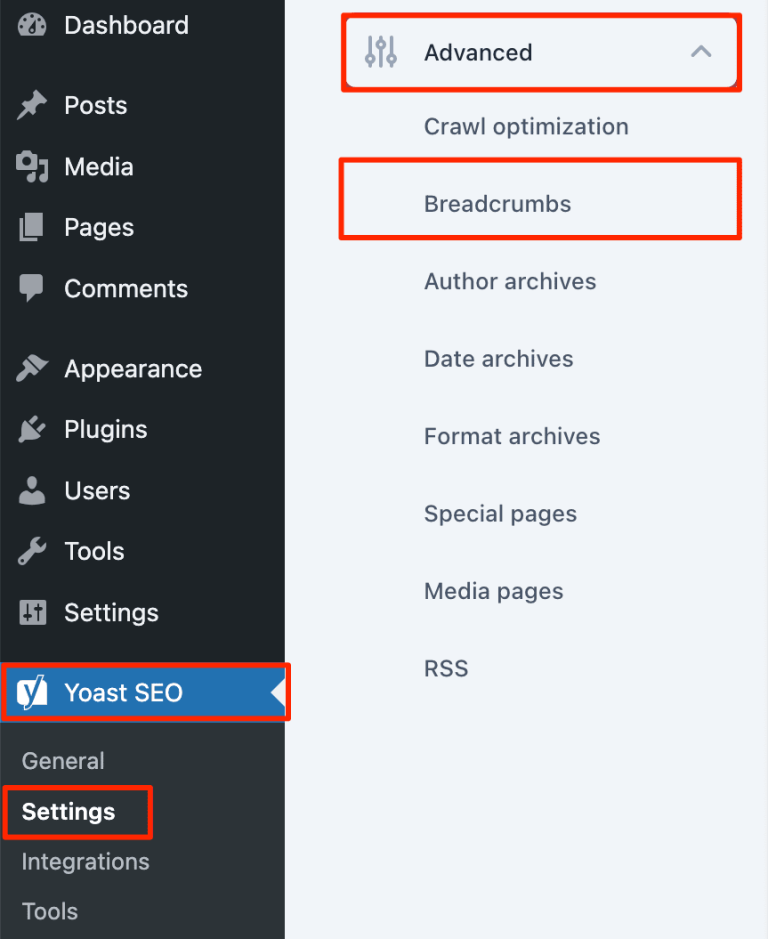Click the Users person icon
The width and height of the screenshot is (768, 939).
[x=31, y=490]
